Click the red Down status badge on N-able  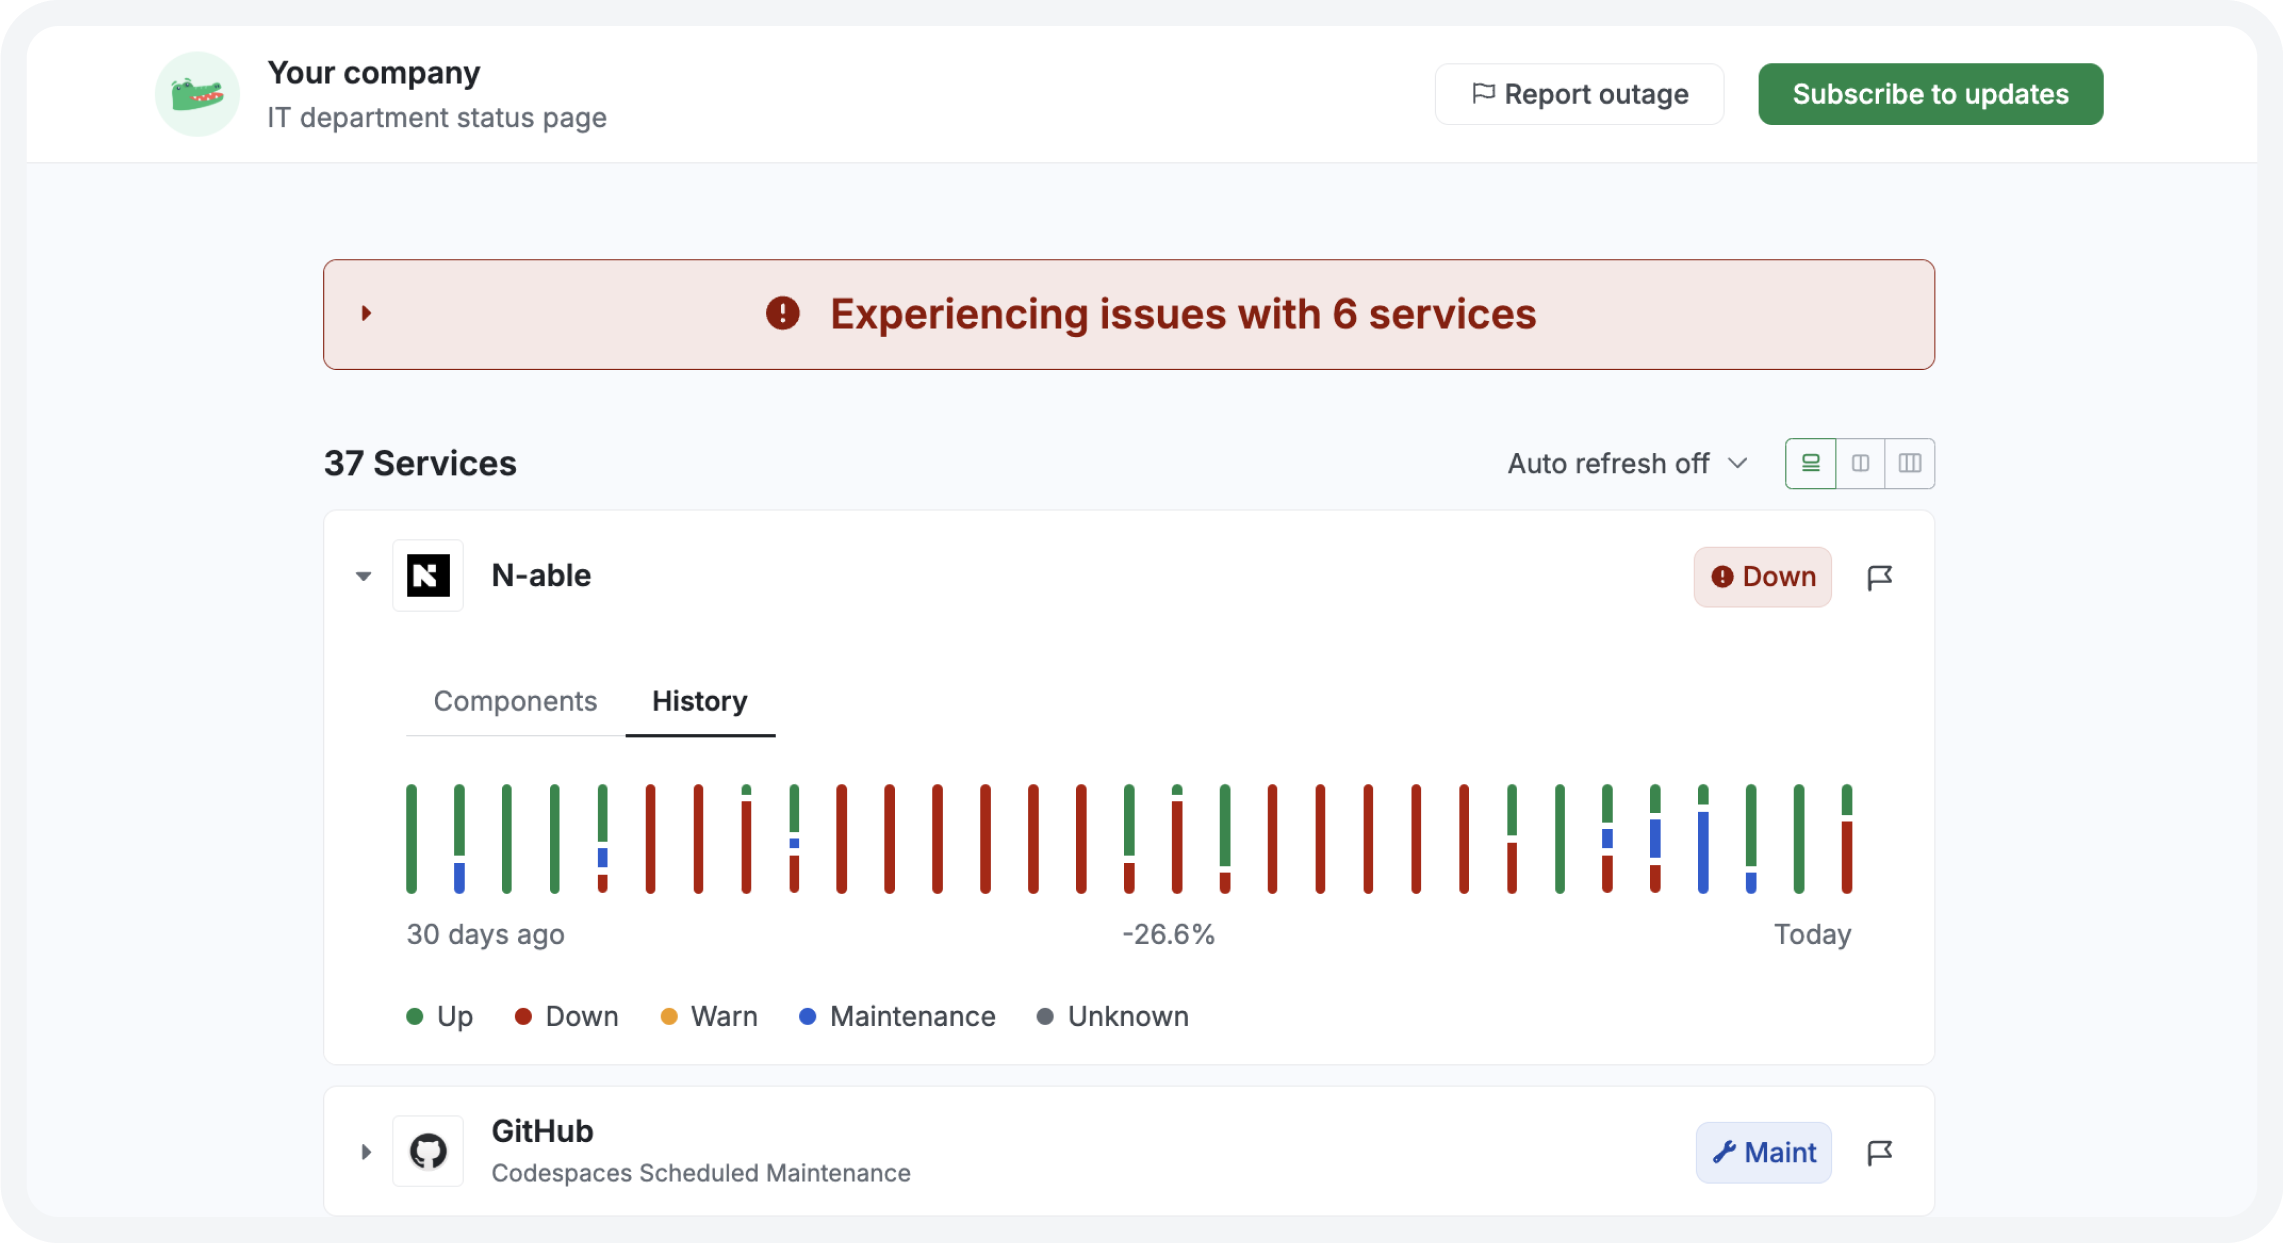1762,577
